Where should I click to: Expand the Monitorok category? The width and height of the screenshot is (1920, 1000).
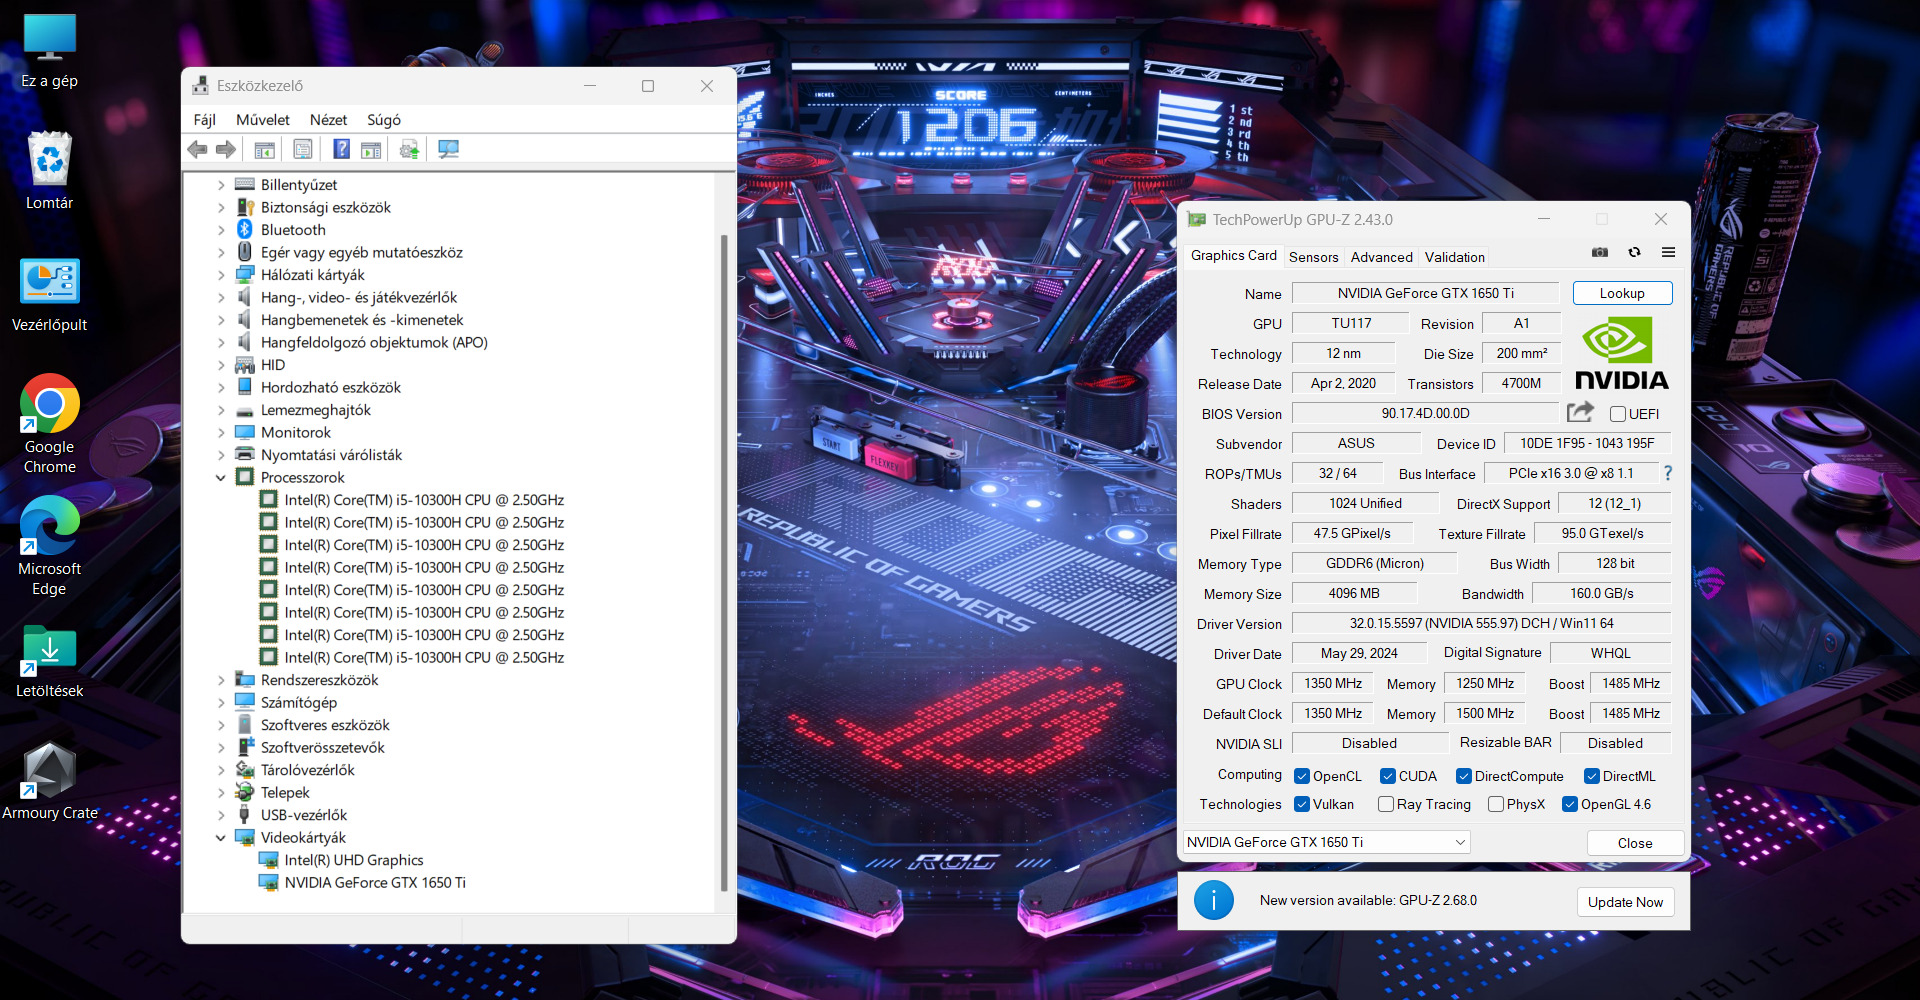[221, 433]
